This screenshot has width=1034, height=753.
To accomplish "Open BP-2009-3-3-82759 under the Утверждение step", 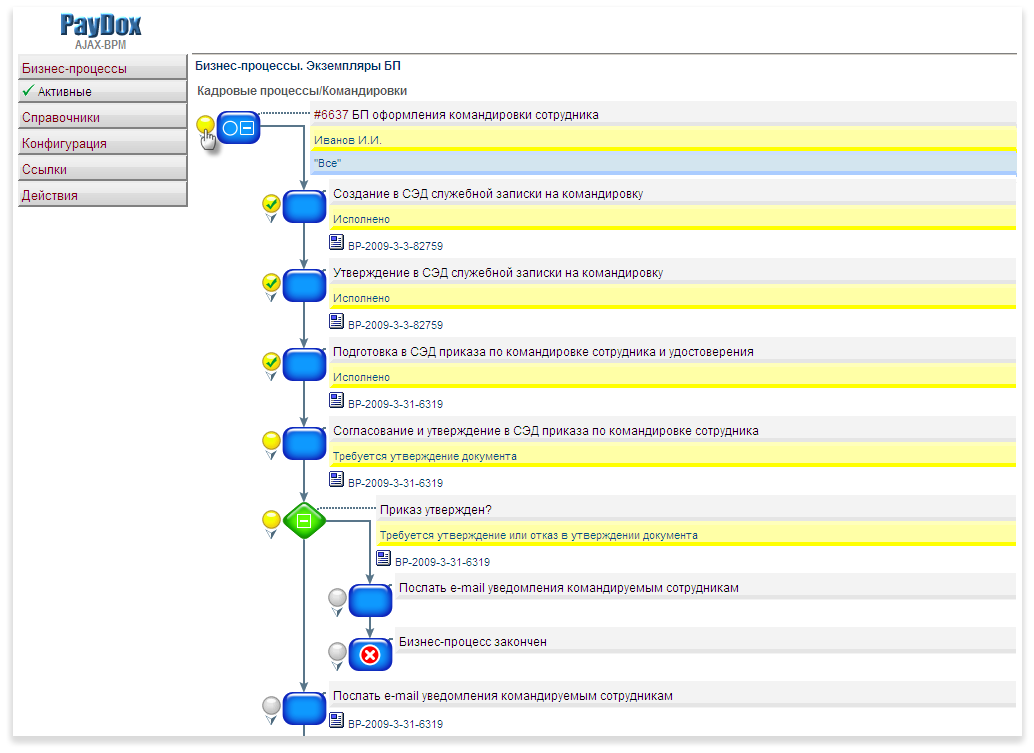I will click(396, 325).
